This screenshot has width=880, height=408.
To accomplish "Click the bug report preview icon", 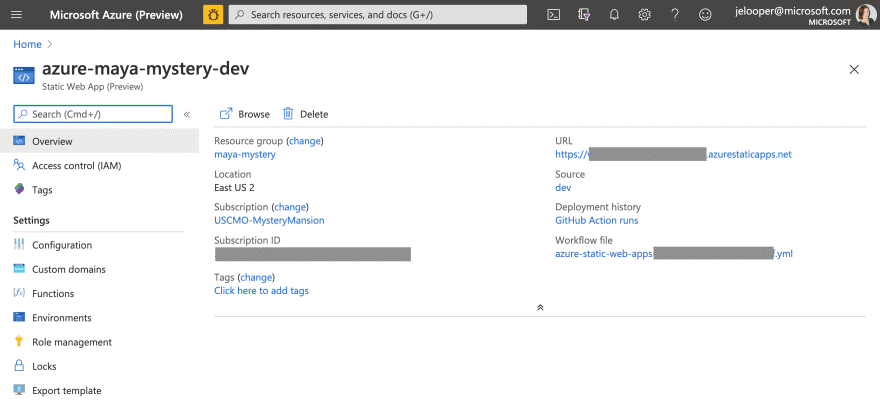I will tap(213, 14).
